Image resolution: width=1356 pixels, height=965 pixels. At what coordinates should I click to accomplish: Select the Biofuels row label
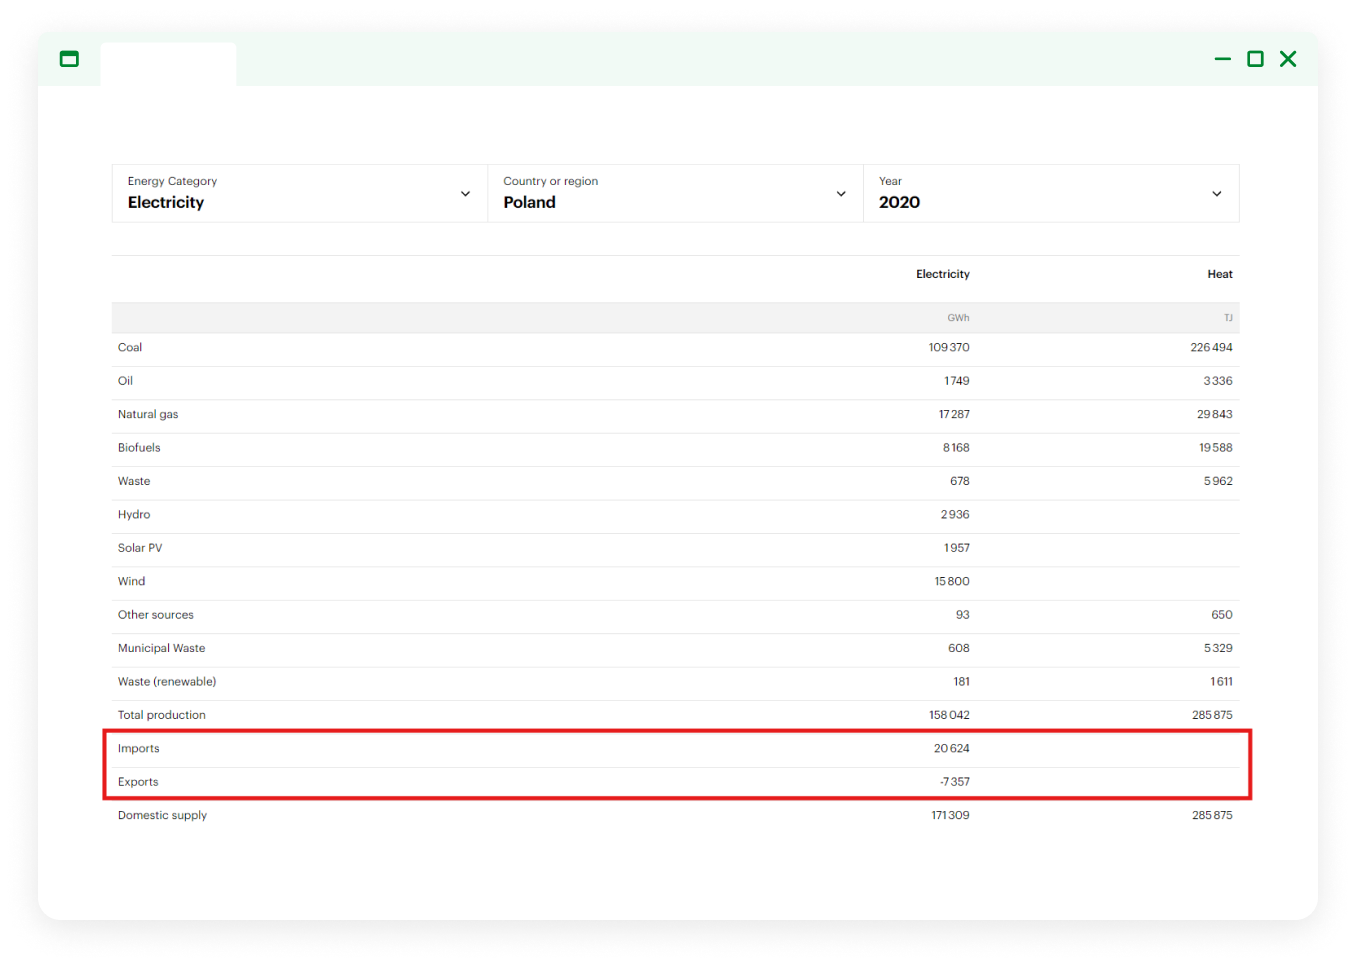(139, 448)
